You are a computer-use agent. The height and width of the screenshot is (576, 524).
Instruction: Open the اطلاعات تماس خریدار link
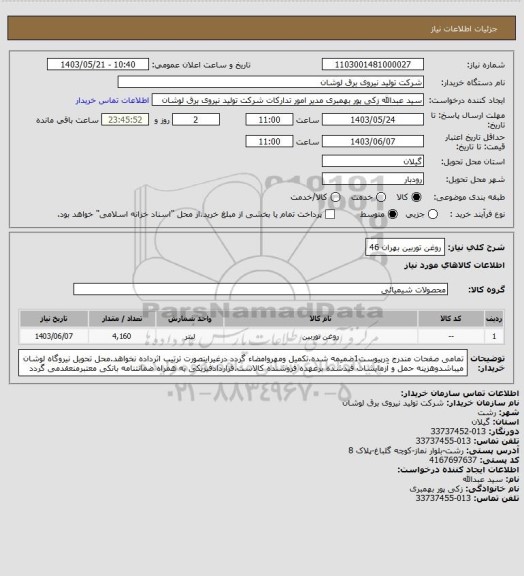pos(112,100)
